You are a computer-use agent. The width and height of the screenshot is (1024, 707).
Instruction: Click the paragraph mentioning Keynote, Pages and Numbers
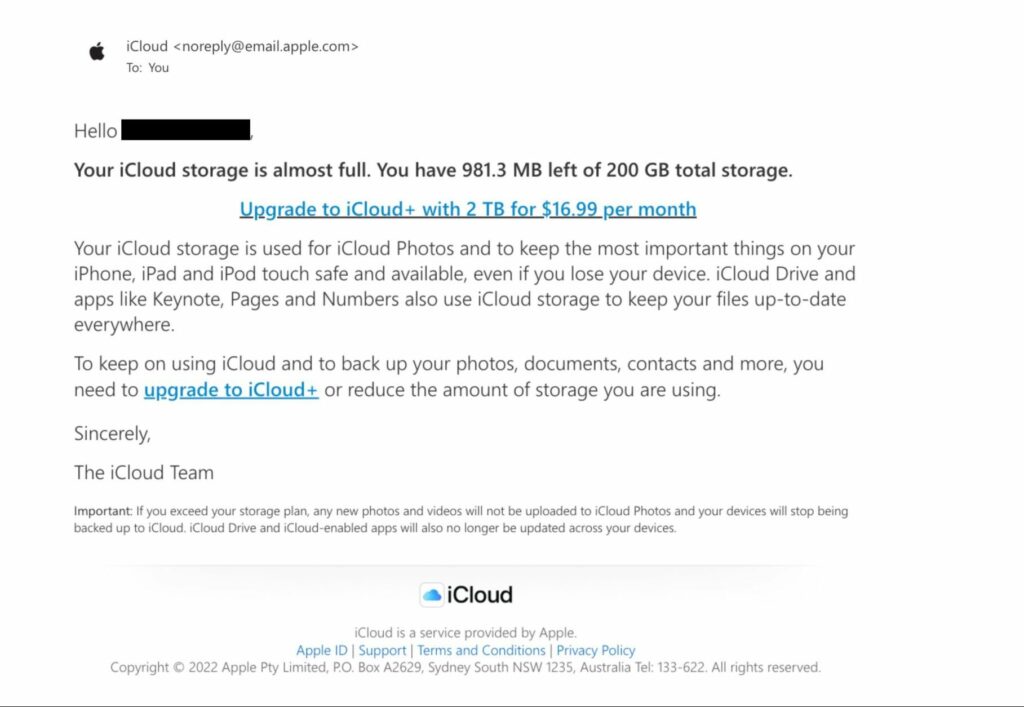[x=464, y=286]
